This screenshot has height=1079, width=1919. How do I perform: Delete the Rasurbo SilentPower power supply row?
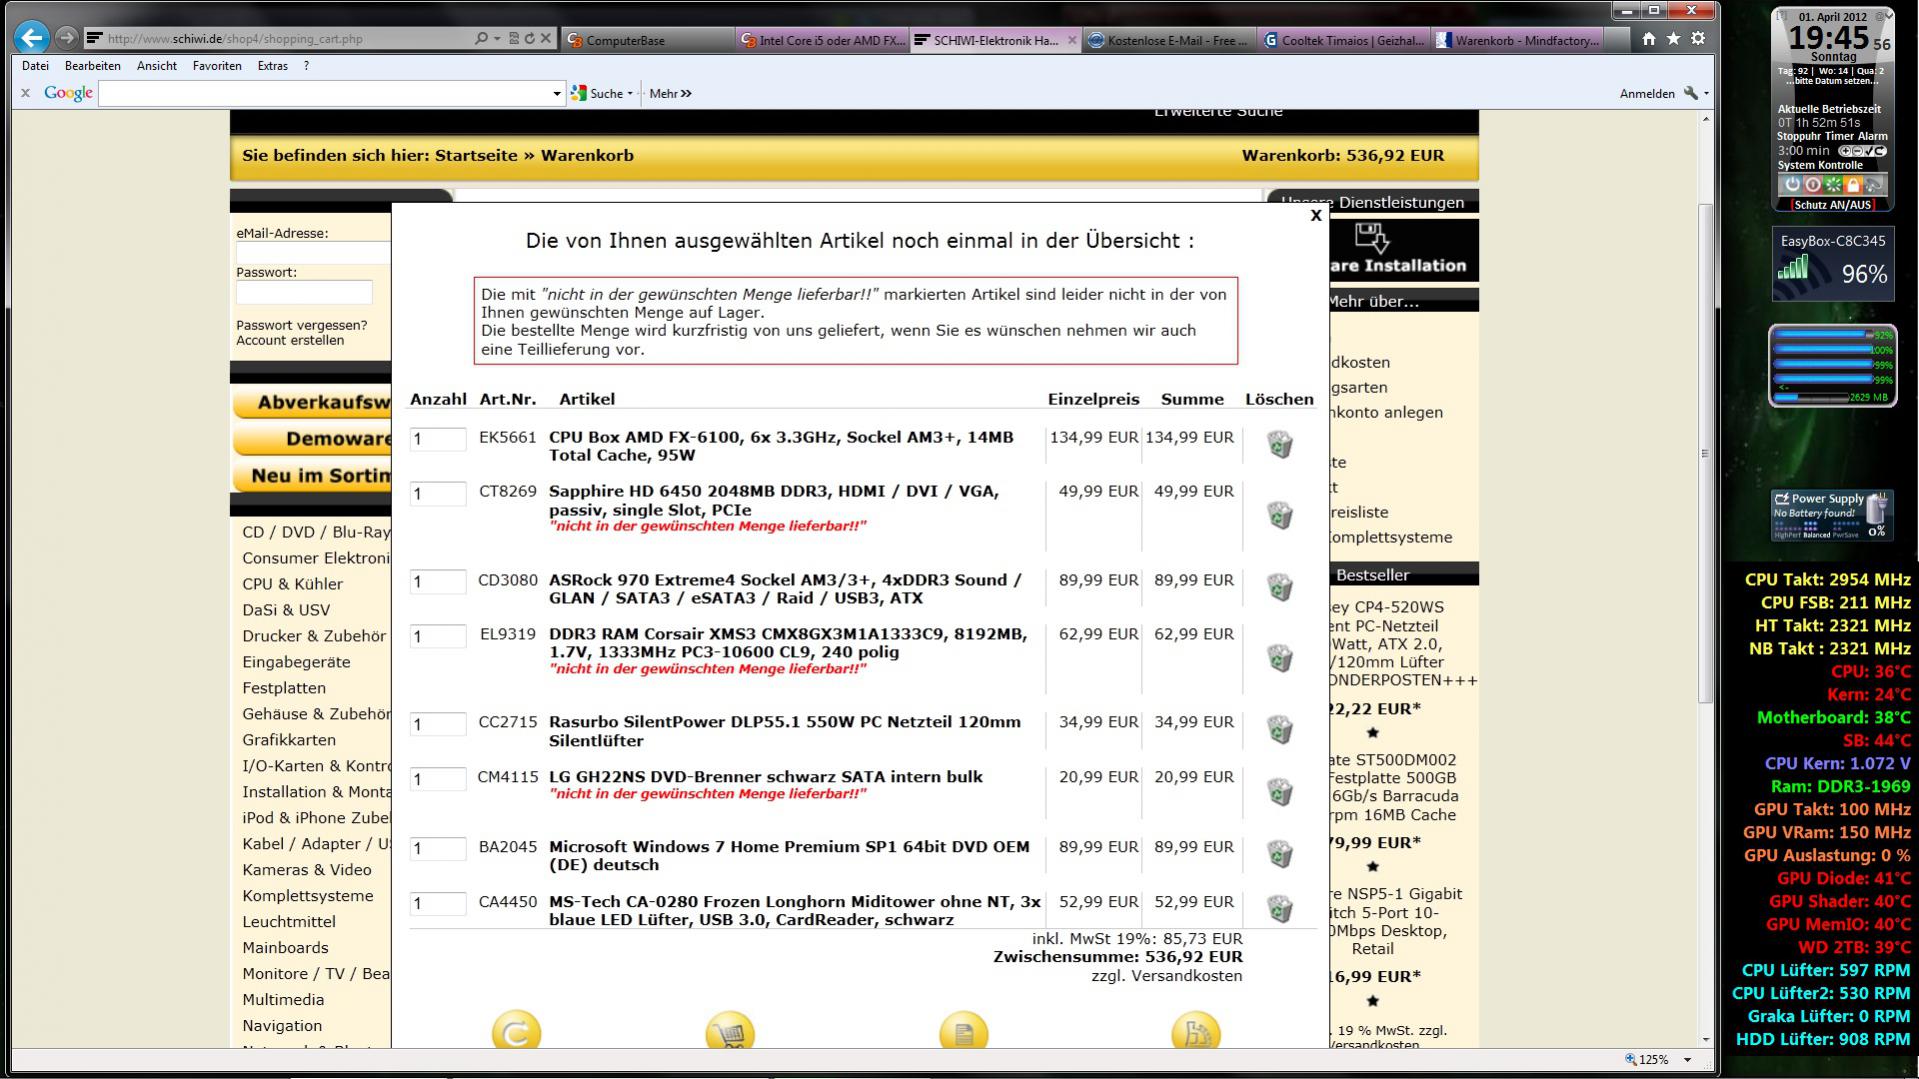(x=1279, y=729)
